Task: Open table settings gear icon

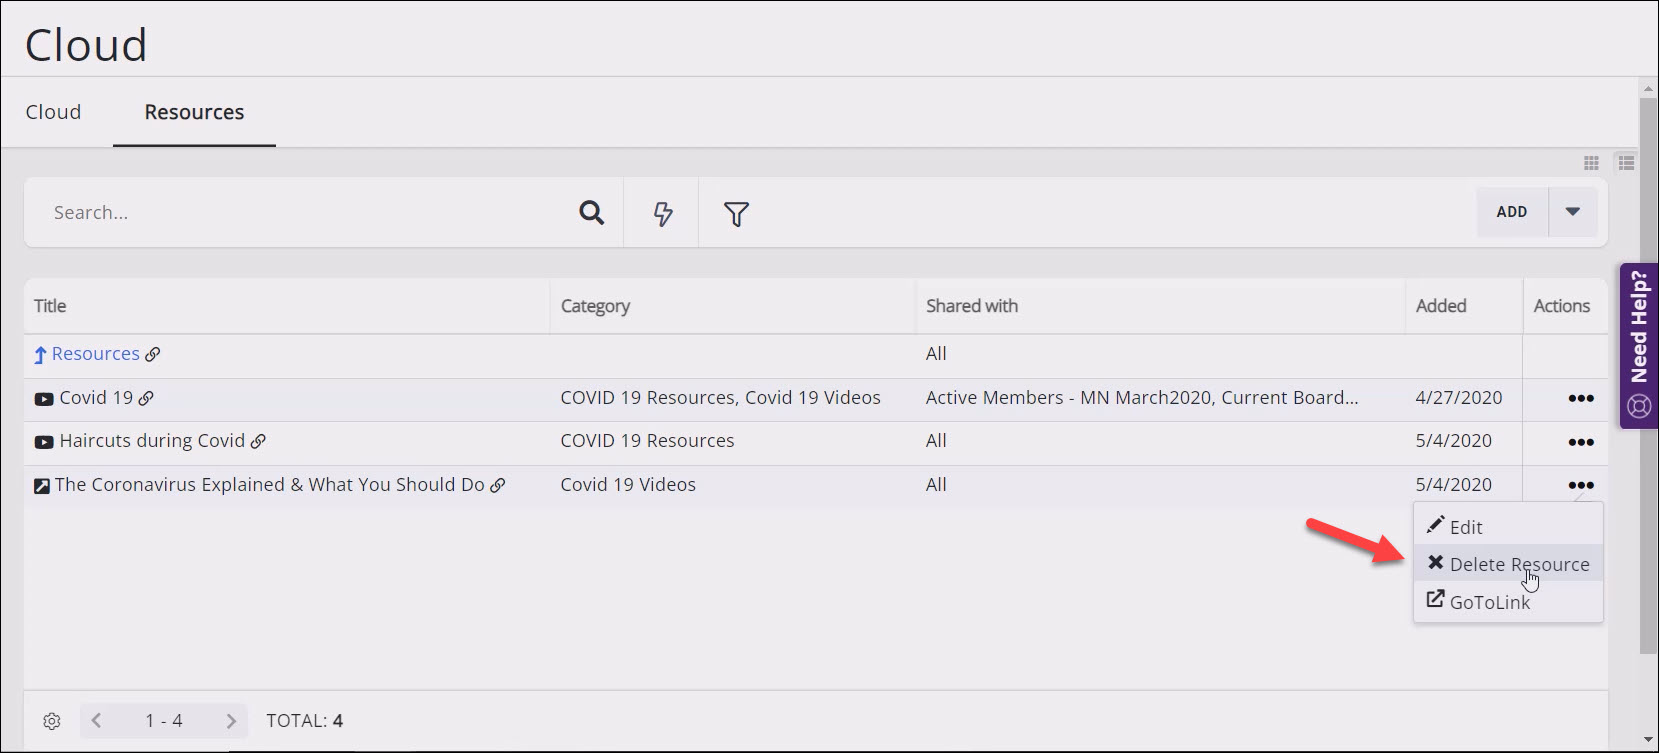Action: tap(52, 721)
